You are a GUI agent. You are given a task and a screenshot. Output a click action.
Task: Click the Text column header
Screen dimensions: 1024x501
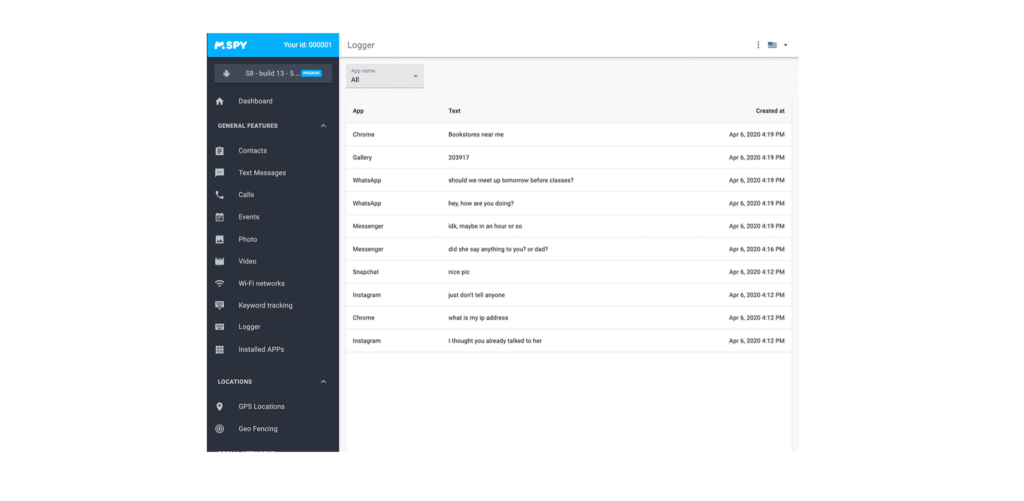pos(455,111)
